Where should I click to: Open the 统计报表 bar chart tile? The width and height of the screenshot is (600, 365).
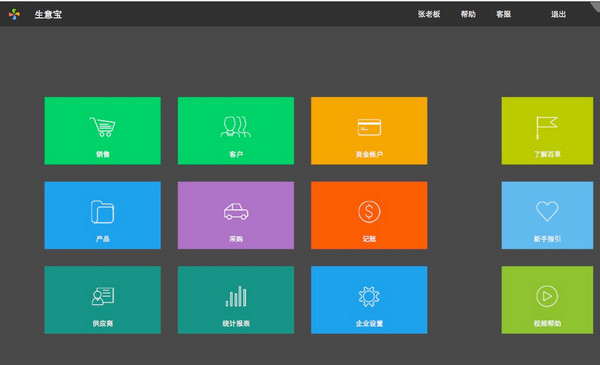coord(236,300)
